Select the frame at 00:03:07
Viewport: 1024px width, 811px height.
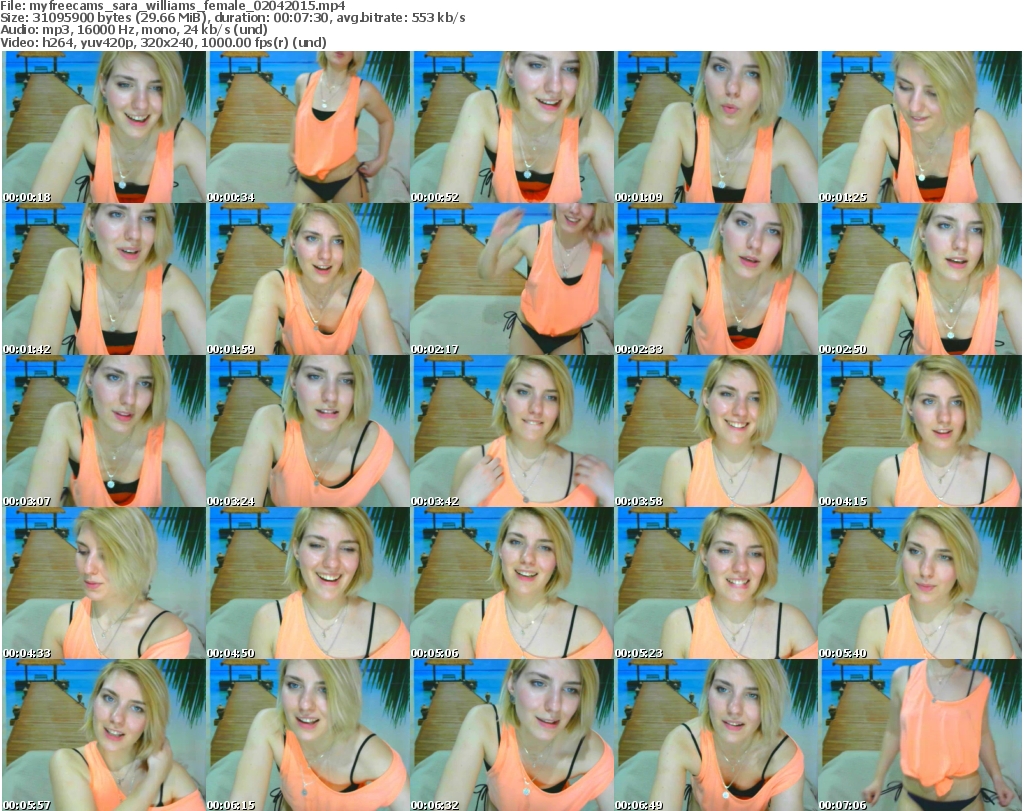pos(104,431)
